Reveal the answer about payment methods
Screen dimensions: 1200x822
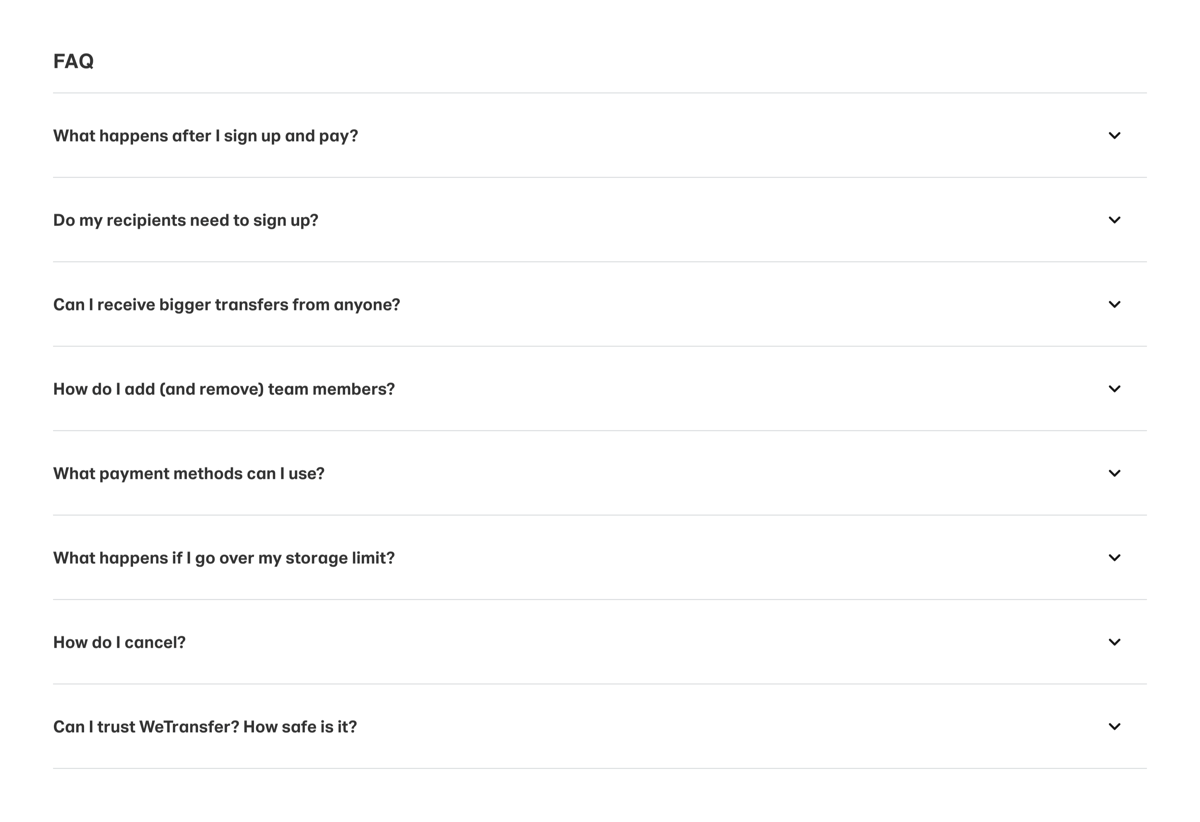point(600,473)
